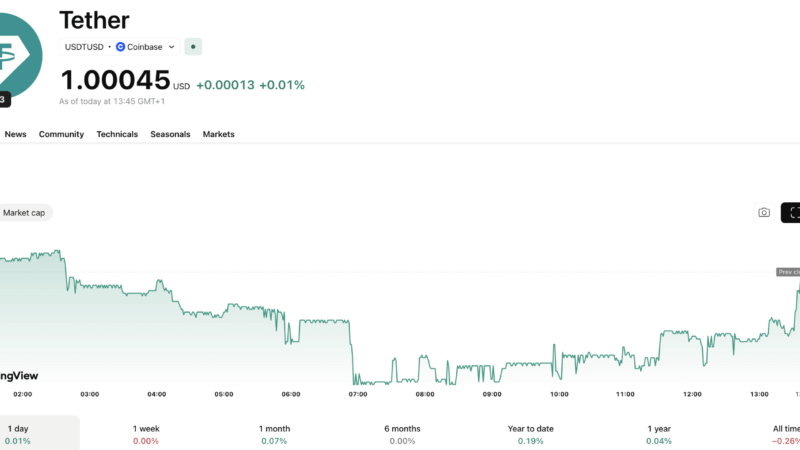Click the +0.00013 price change

(225, 85)
